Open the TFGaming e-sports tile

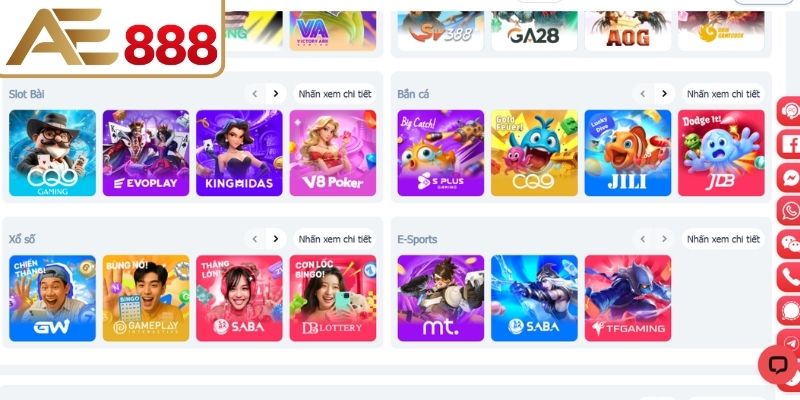[628, 298]
